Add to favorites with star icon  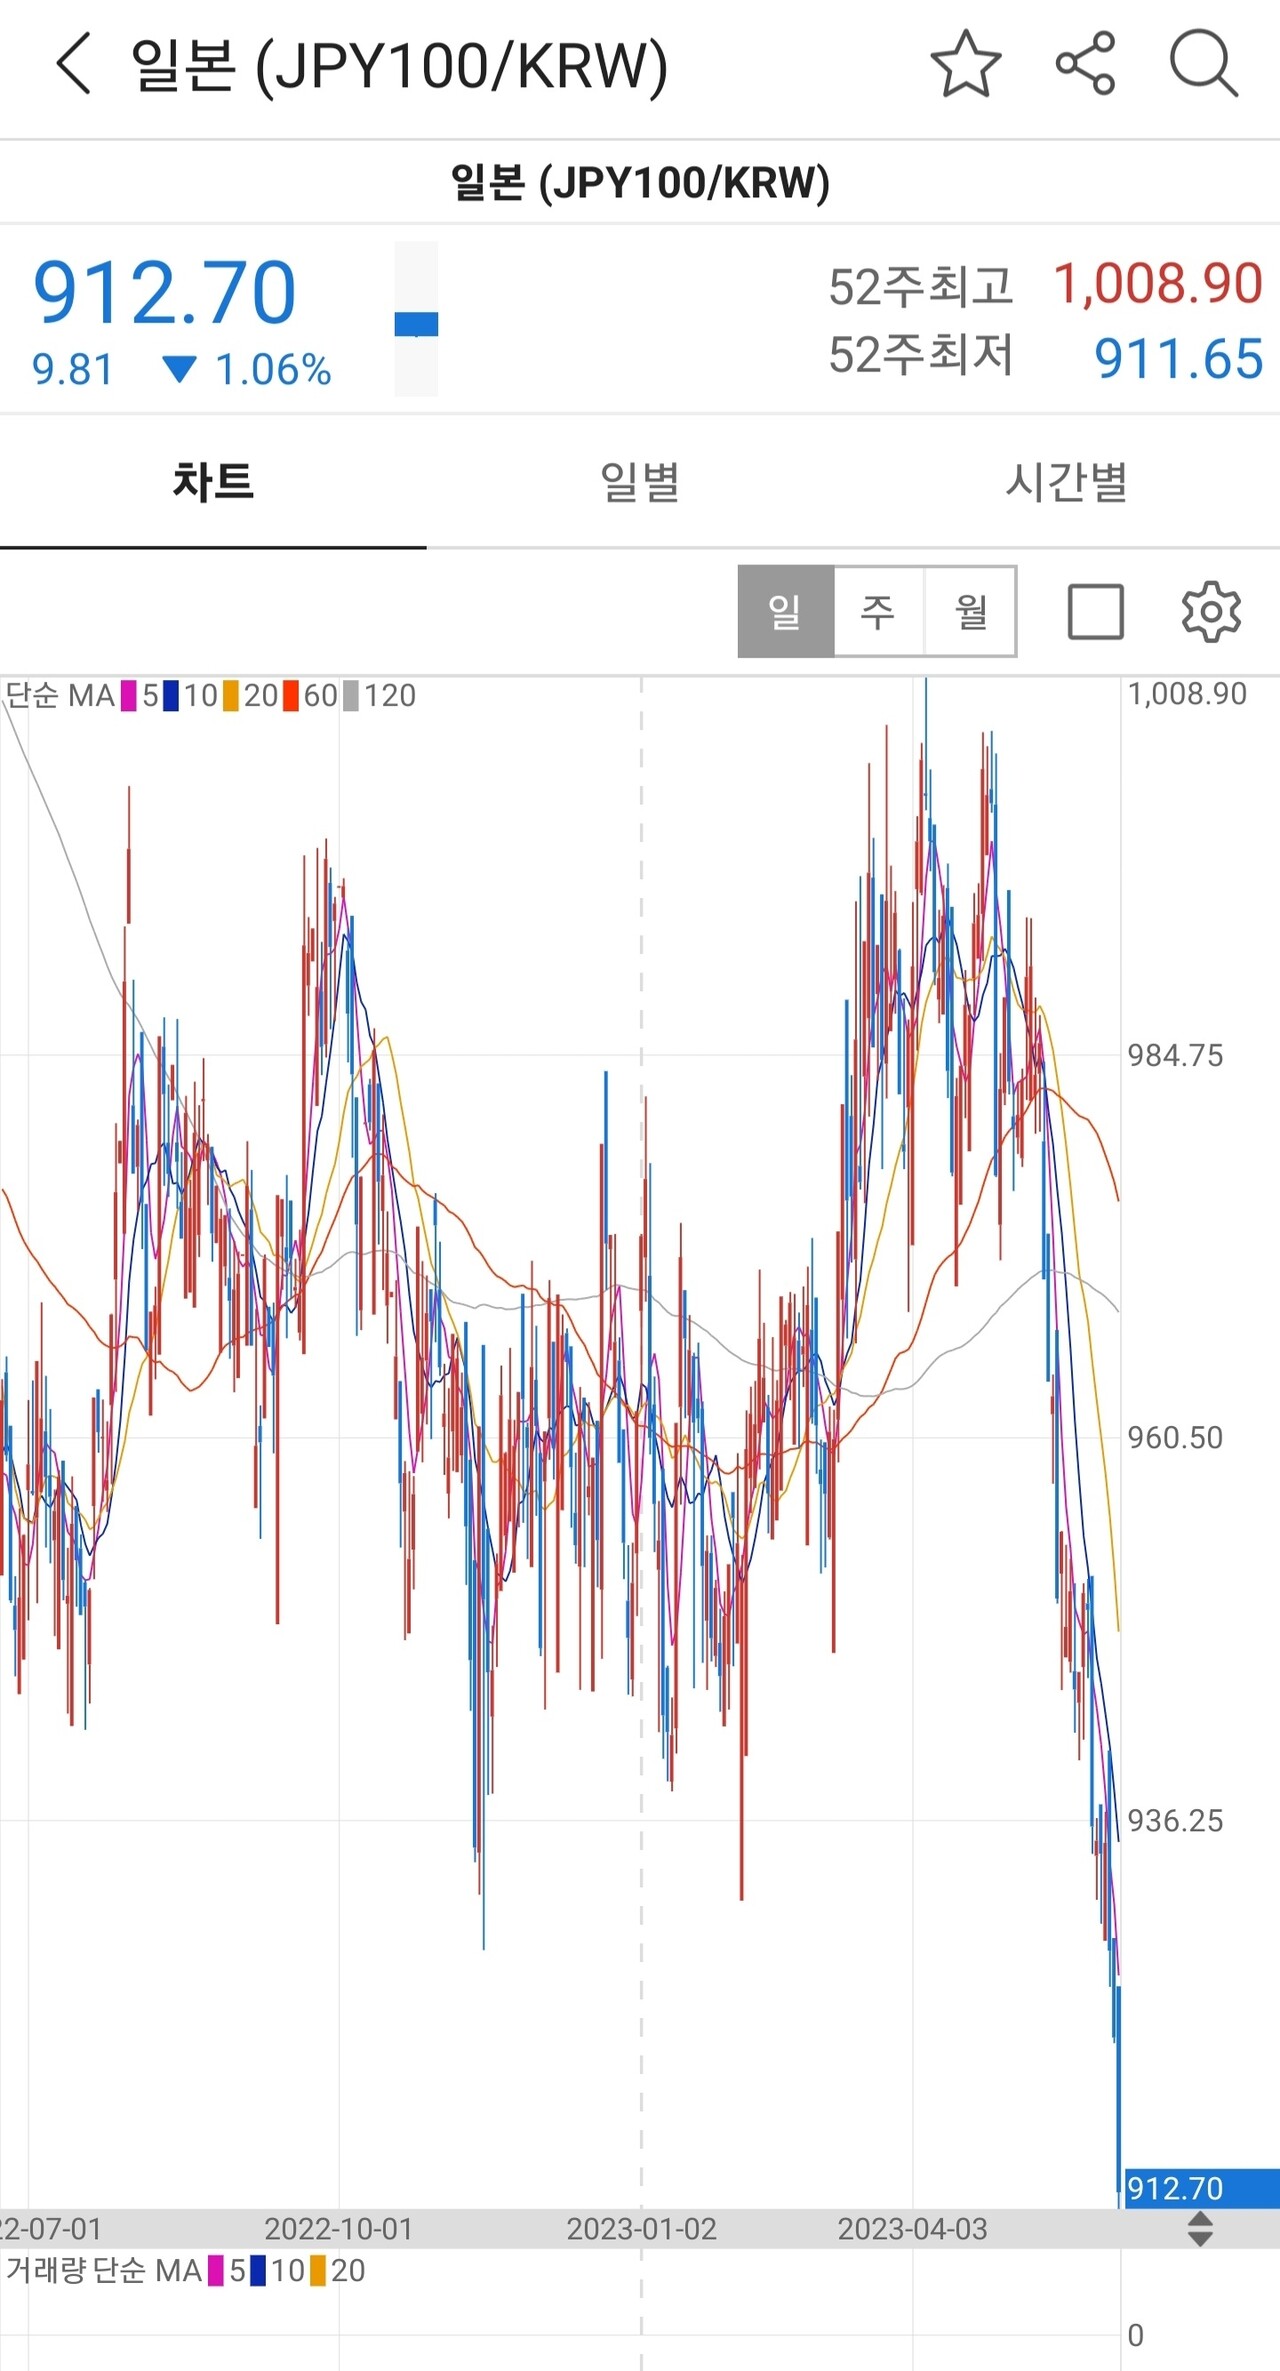click(965, 64)
